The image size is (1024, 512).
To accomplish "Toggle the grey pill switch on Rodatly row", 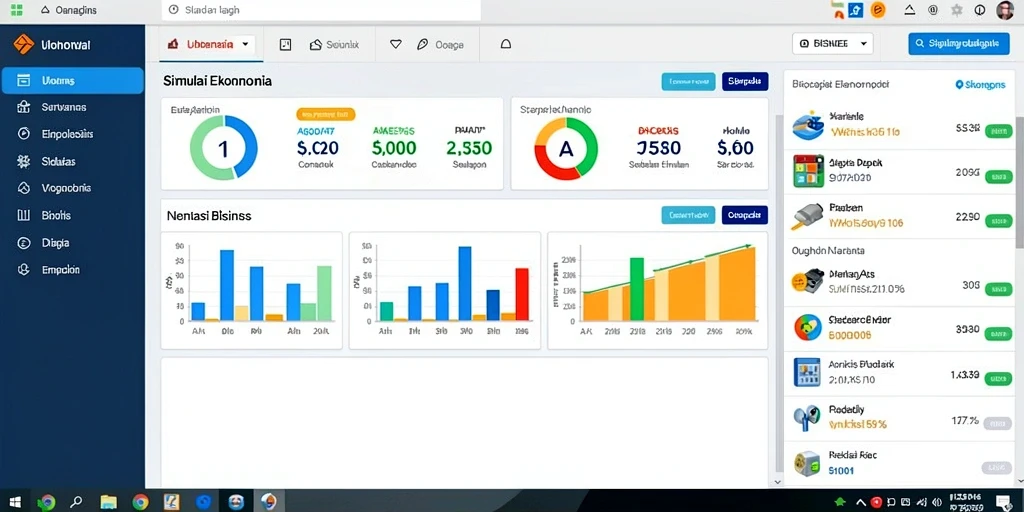I will pyautogui.click(x=997, y=423).
